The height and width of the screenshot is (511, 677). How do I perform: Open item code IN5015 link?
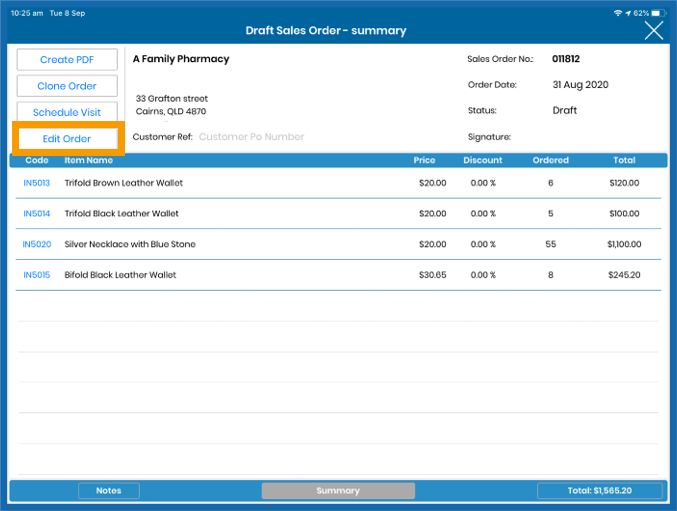(x=36, y=275)
